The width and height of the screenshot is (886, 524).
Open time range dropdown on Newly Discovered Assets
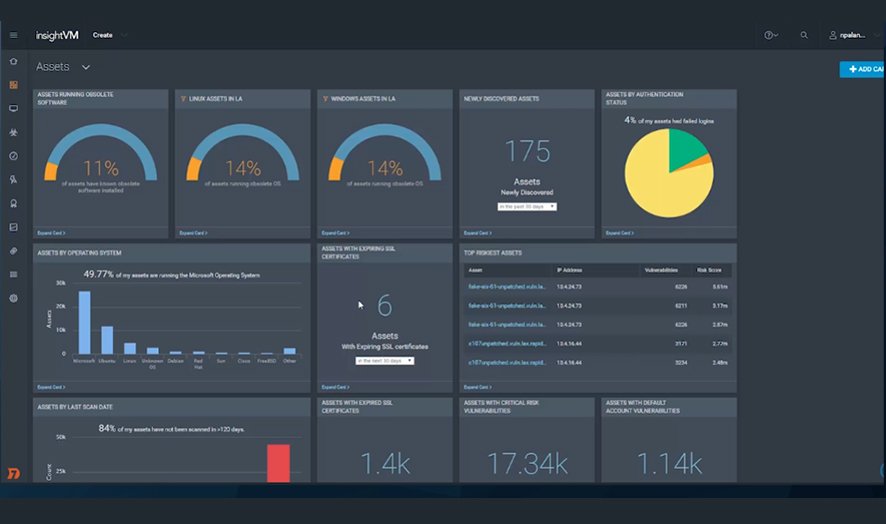point(526,206)
